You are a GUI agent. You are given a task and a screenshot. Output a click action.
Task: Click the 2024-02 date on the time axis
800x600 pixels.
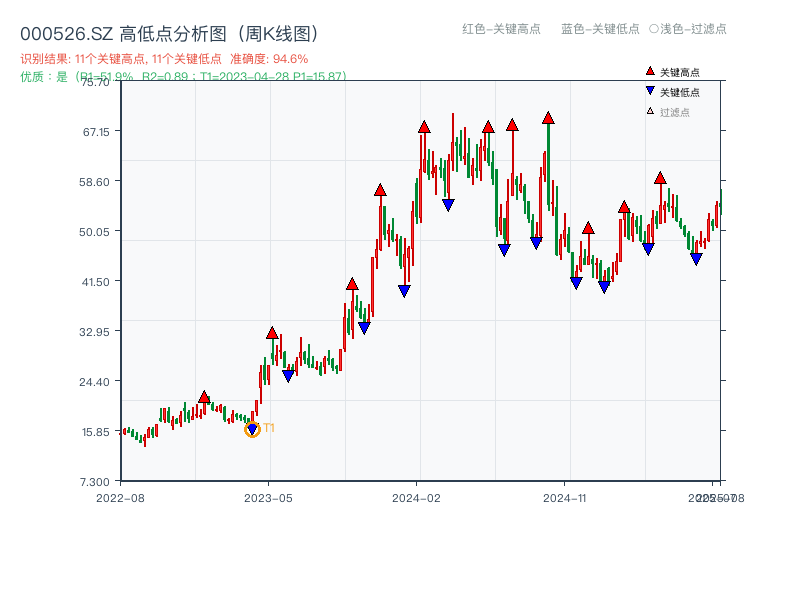click(416, 498)
